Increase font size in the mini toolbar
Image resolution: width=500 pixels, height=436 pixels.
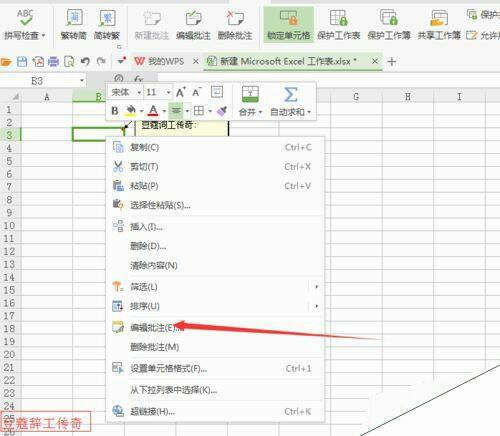[x=180, y=92]
